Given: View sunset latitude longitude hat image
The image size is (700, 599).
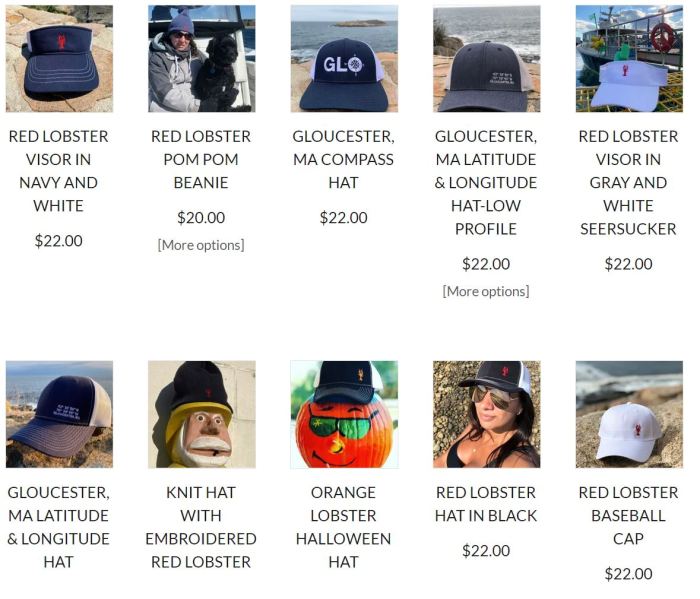Looking at the screenshot, I should pos(59,414).
